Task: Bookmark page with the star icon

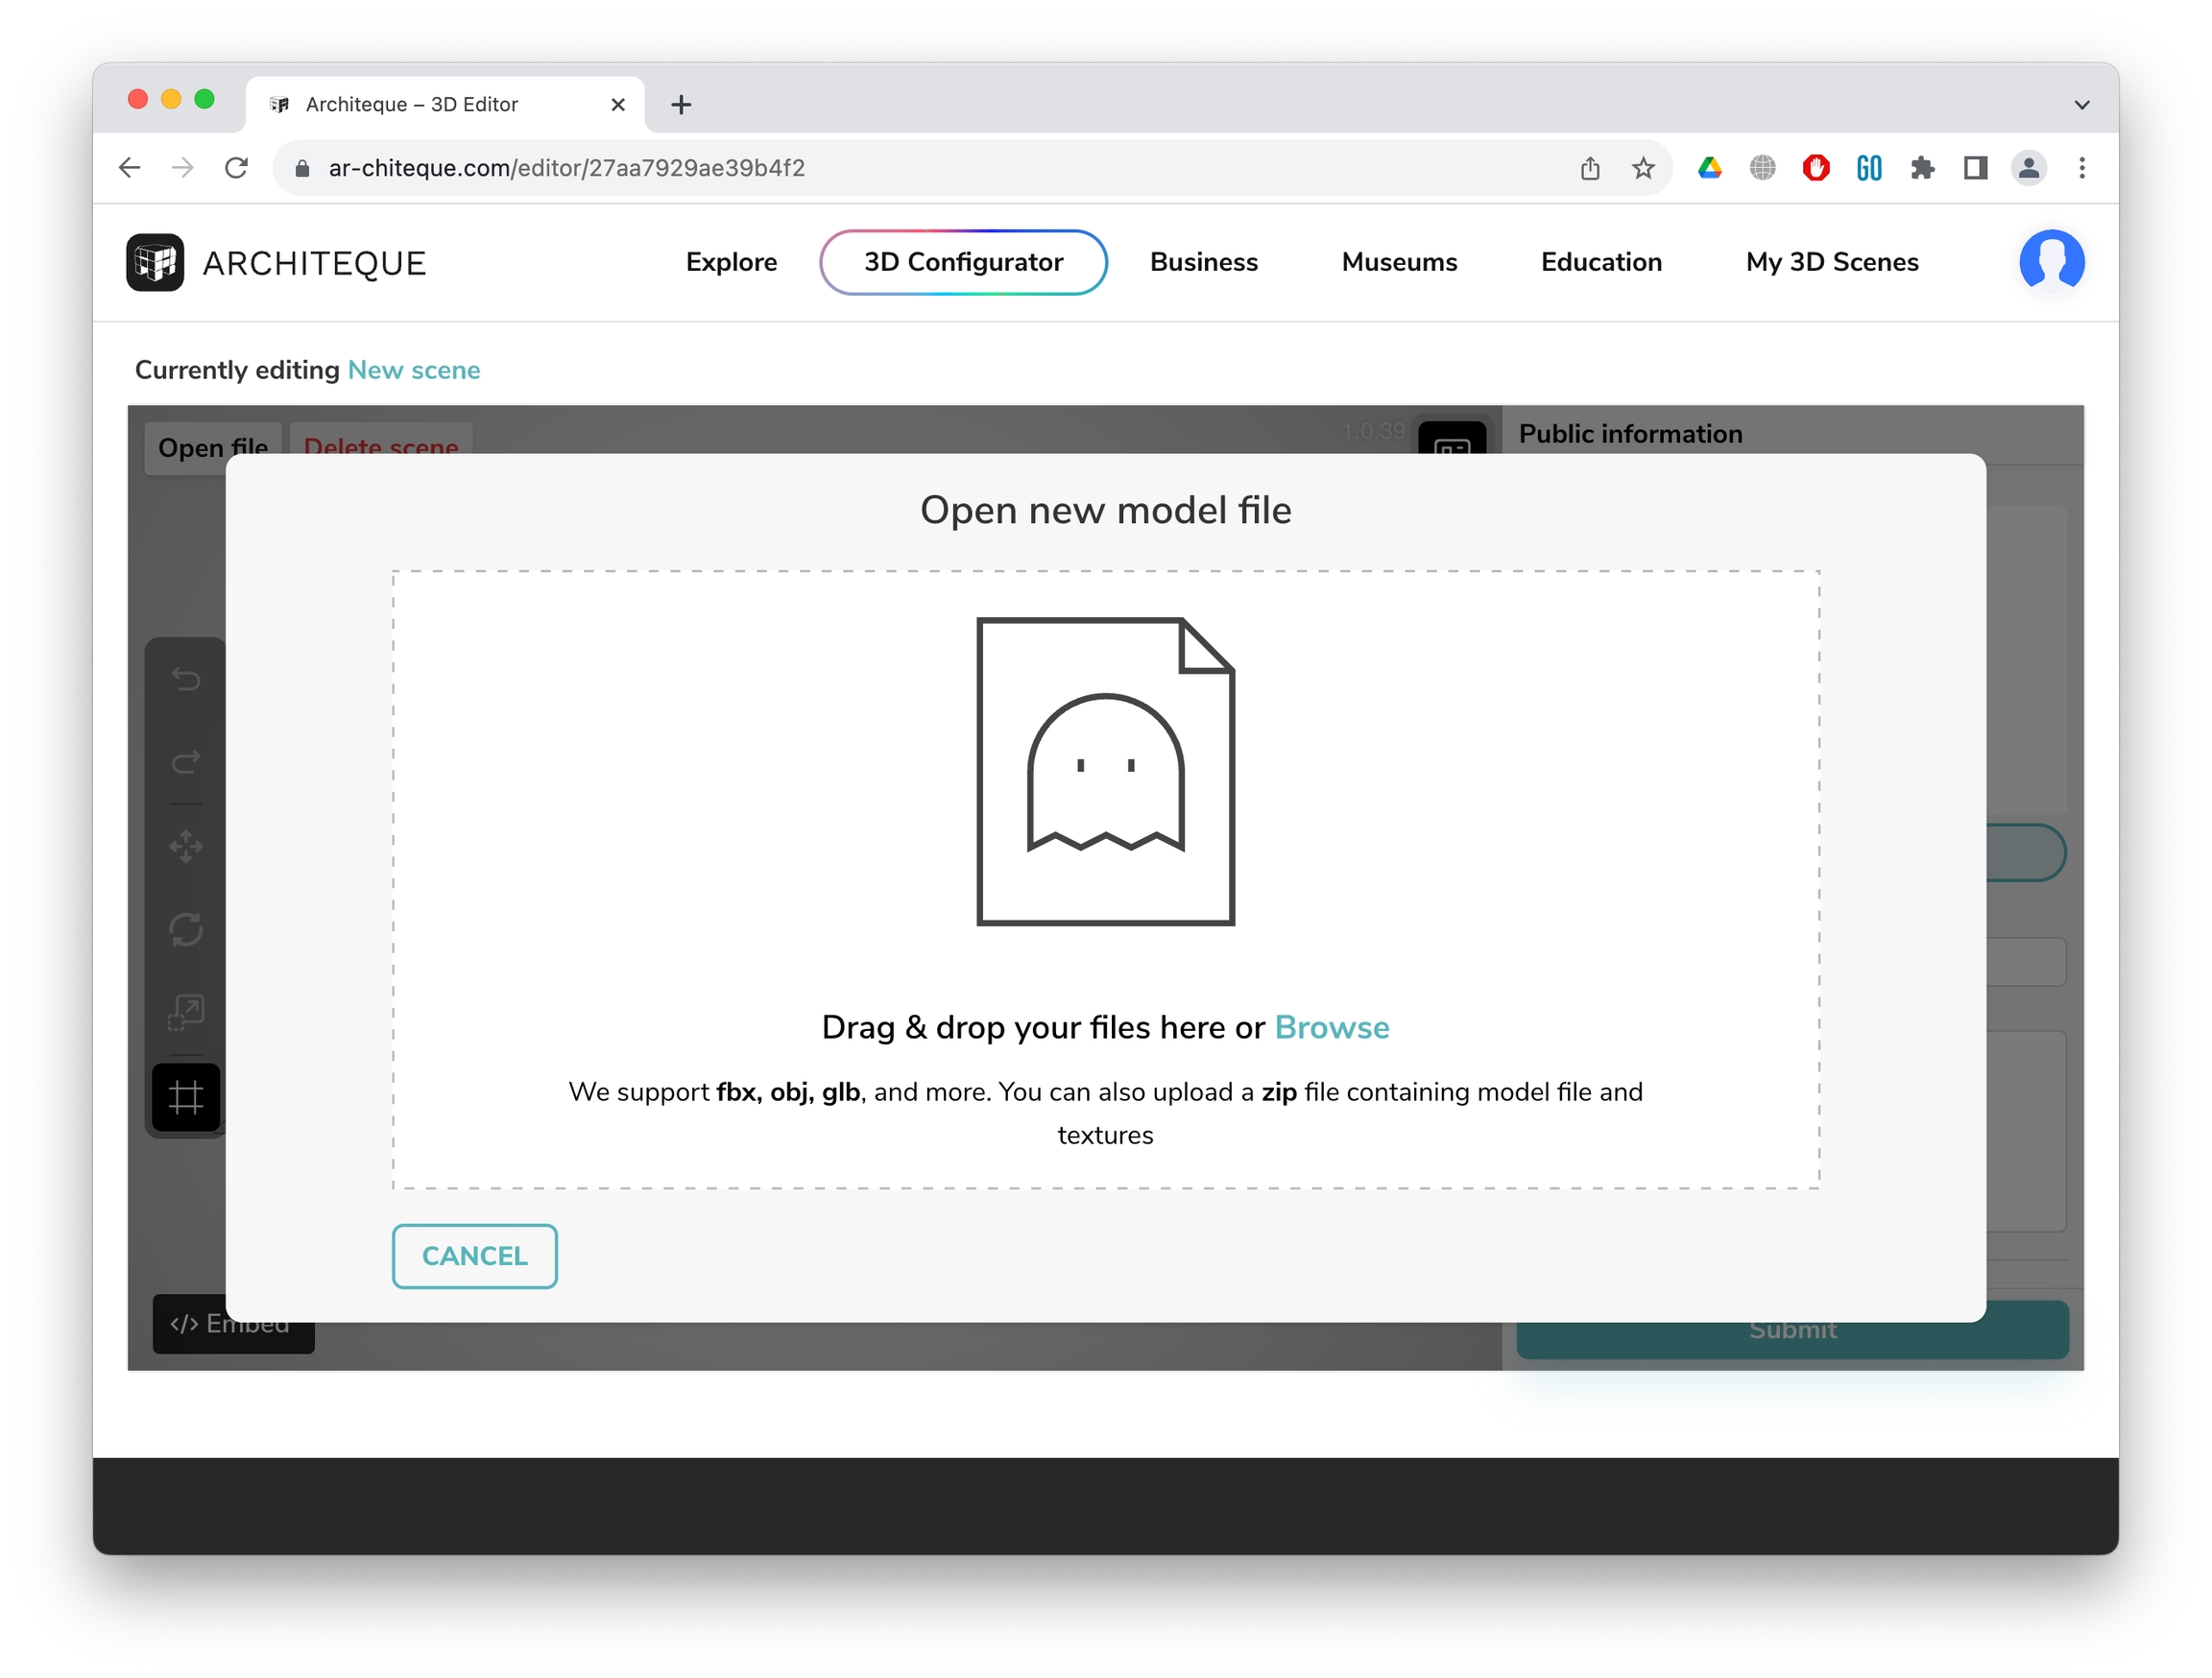Action: coord(1643,168)
